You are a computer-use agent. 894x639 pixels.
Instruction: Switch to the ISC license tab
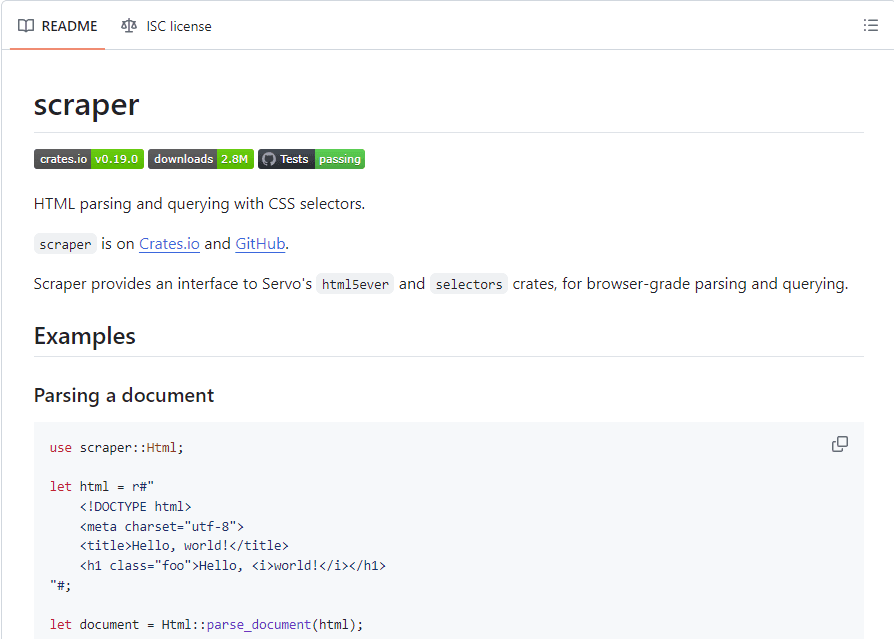tap(166, 26)
